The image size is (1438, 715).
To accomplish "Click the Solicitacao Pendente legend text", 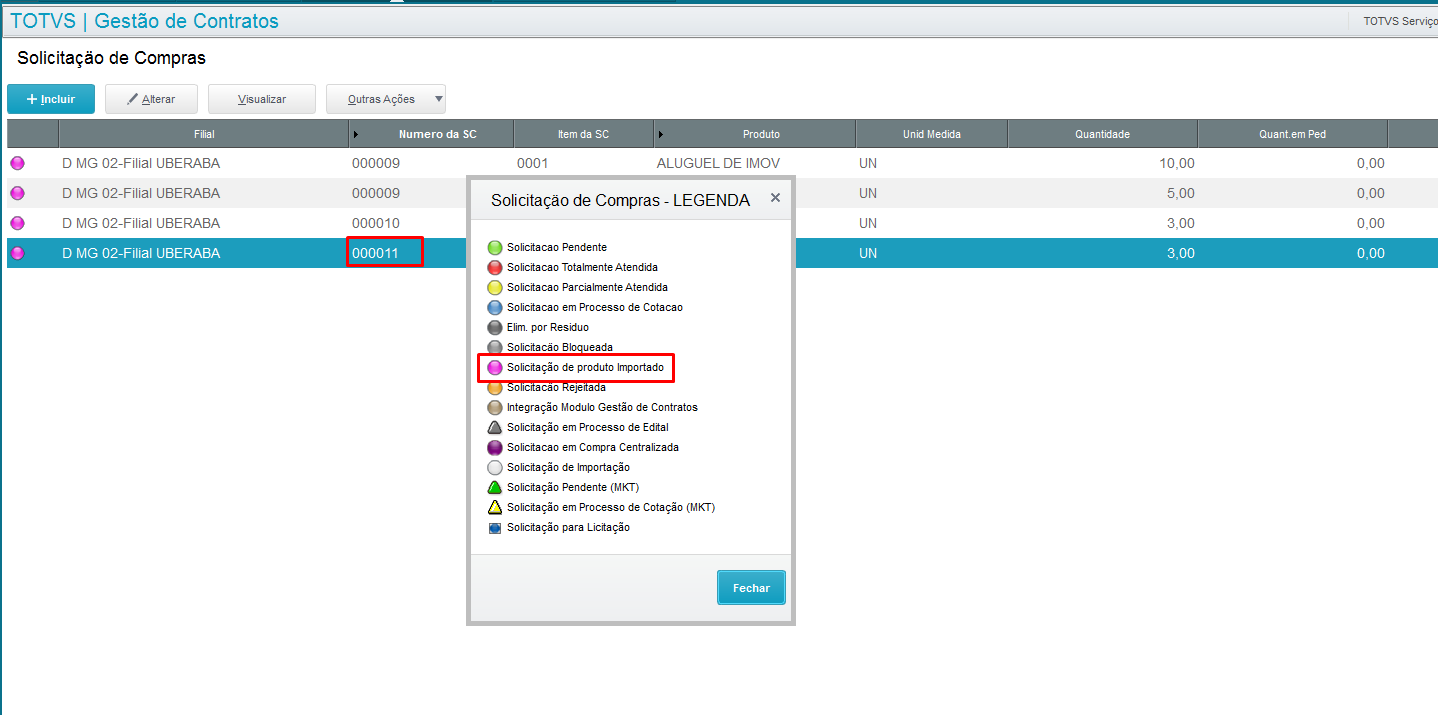I will [556, 247].
